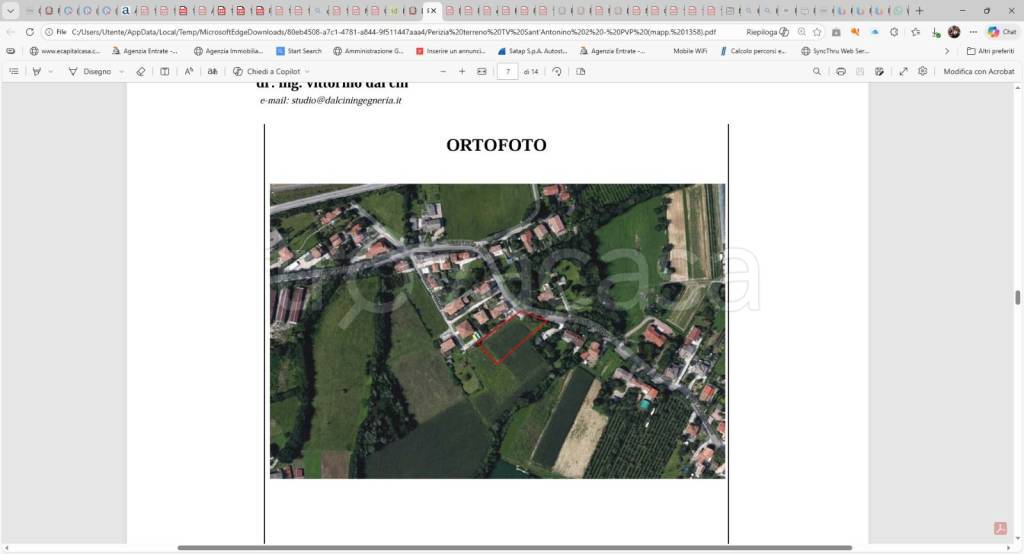1024x554 pixels.
Task: Click the zoom out minus button
Action: coord(443,72)
